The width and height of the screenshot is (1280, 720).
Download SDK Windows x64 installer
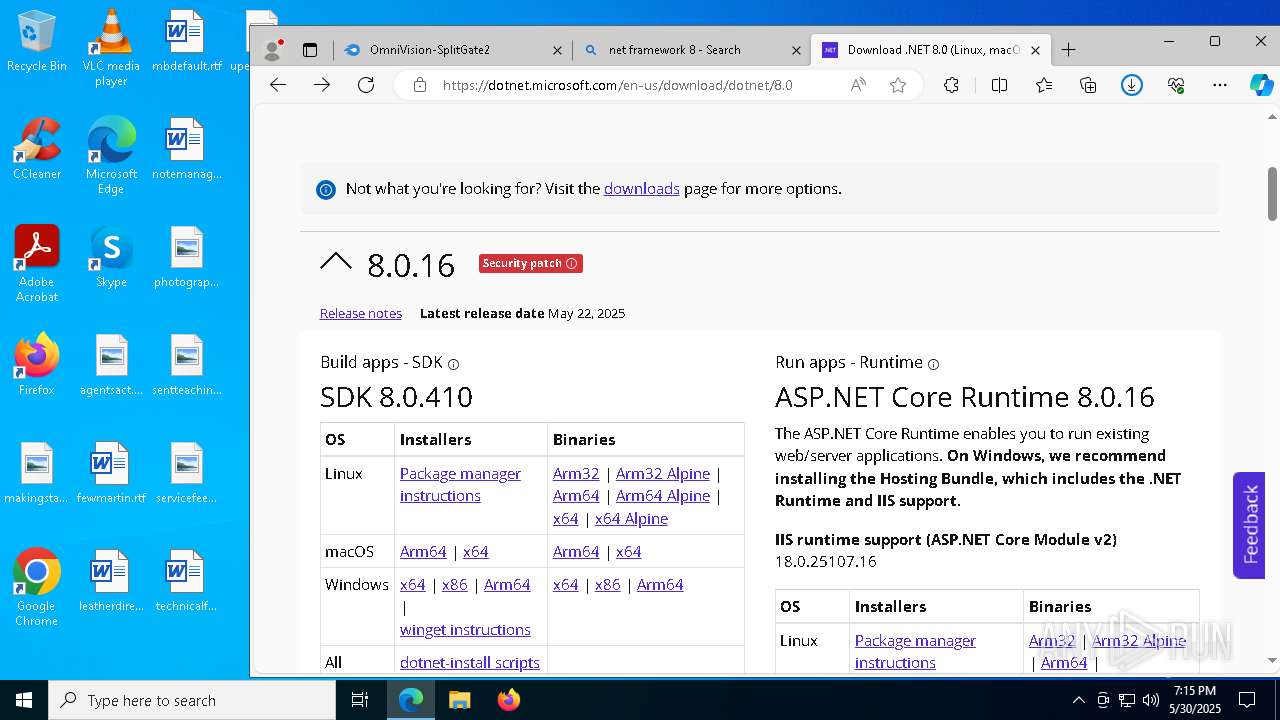[x=413, y=585]
